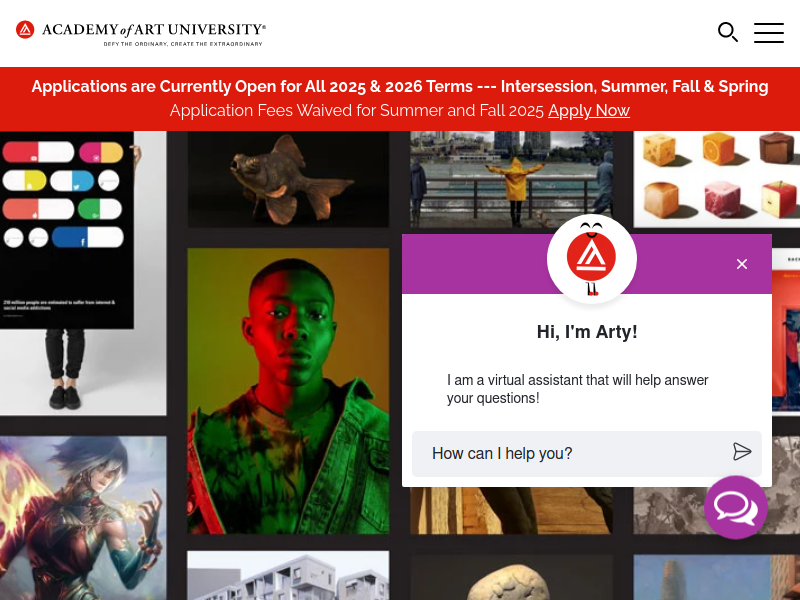Click the 'Hi, I'm Arty!' heading

pos(587,332)
